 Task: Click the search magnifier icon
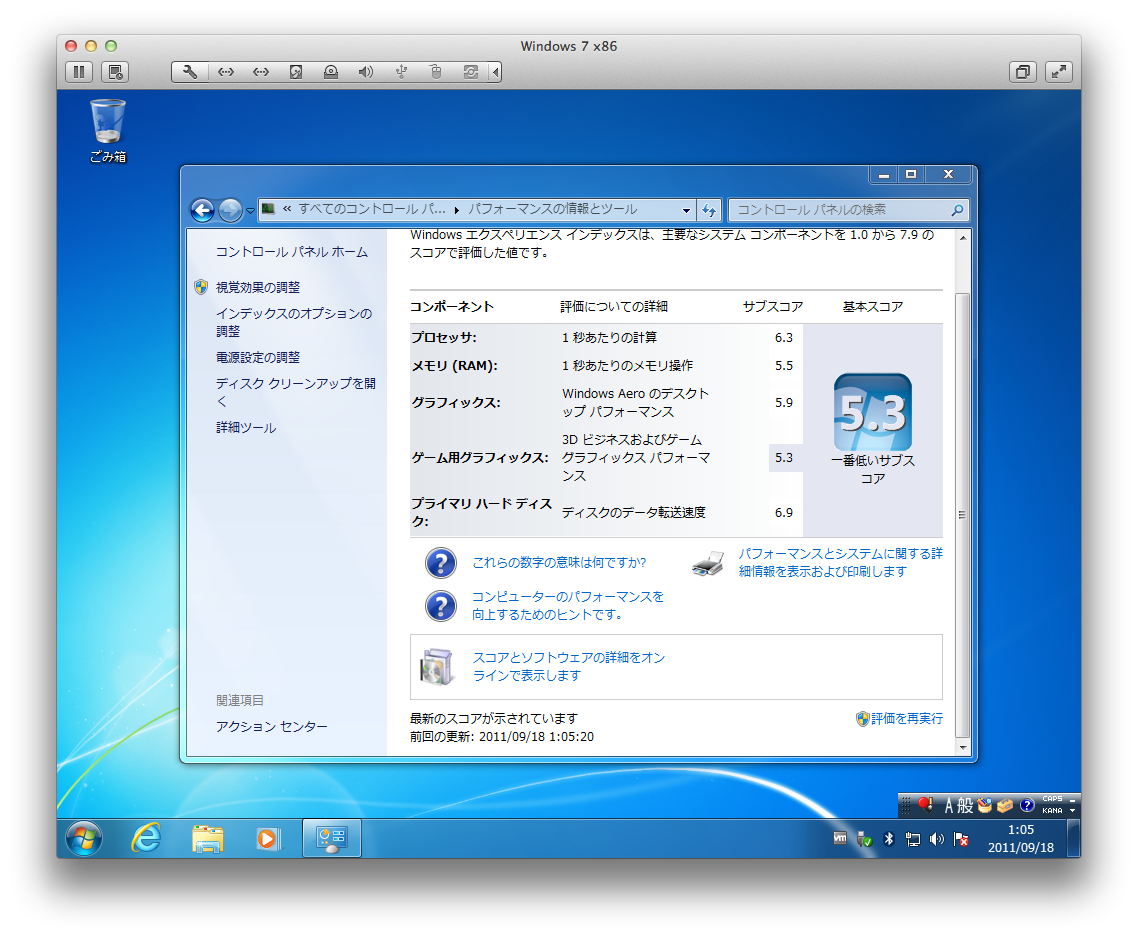click(957, 210)
